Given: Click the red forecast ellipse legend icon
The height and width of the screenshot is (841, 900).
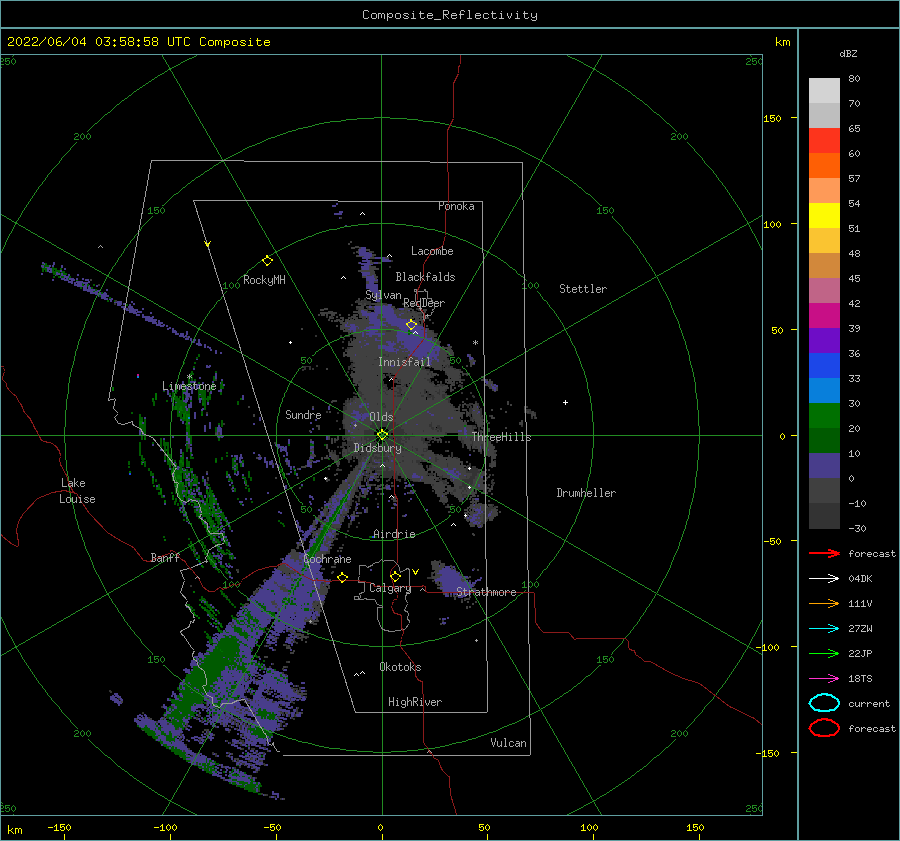Looking at the screenshot, I should click(x=824, y=728).
